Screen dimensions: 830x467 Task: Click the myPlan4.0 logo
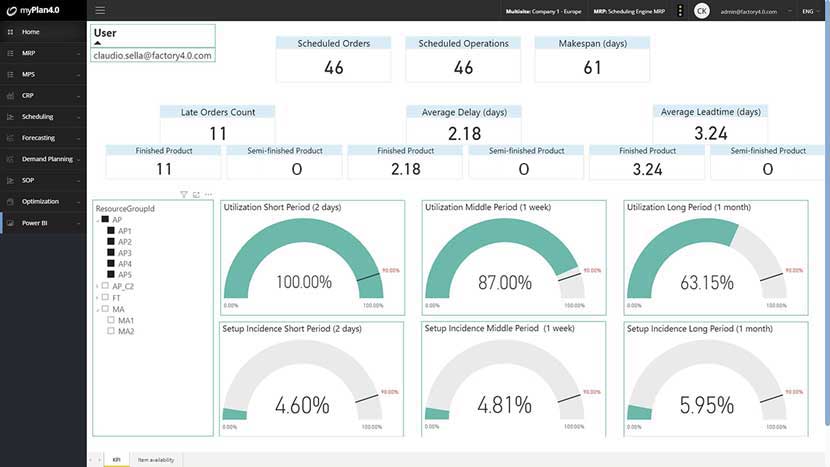tap(33, 10)
